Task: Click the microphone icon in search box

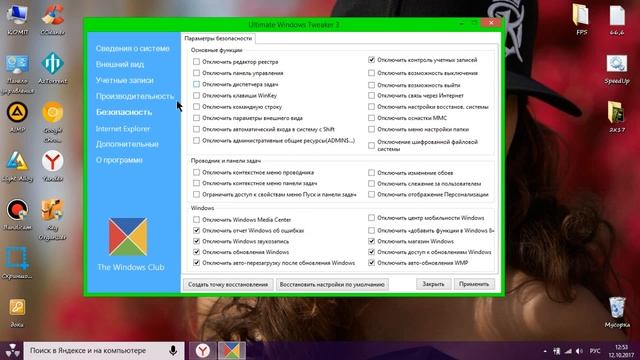Action: click(173, 350)
